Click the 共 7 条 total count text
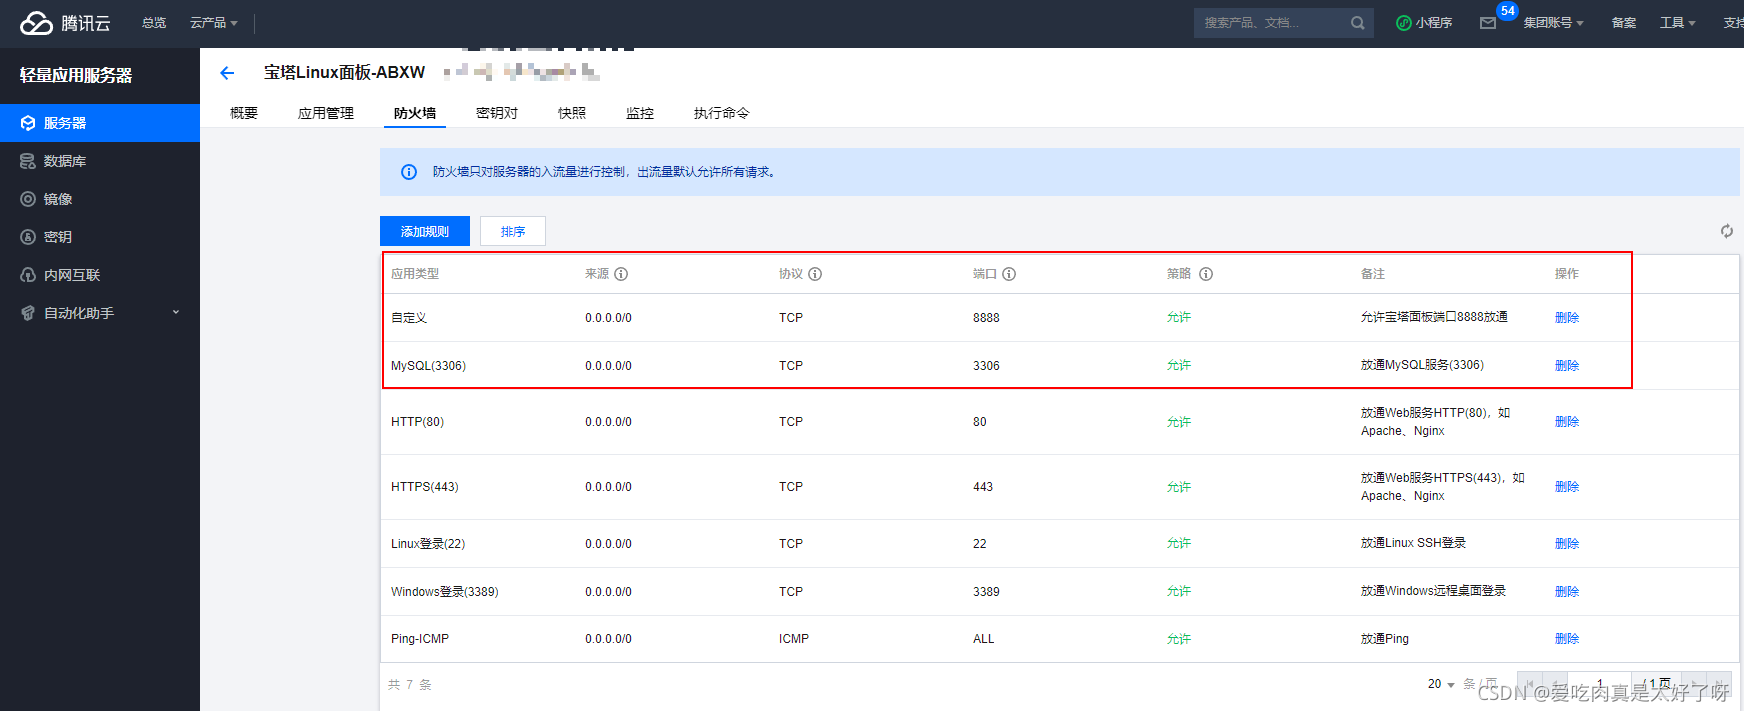The height and width of the screenshot is (711, 1744). tap(410, 685)
